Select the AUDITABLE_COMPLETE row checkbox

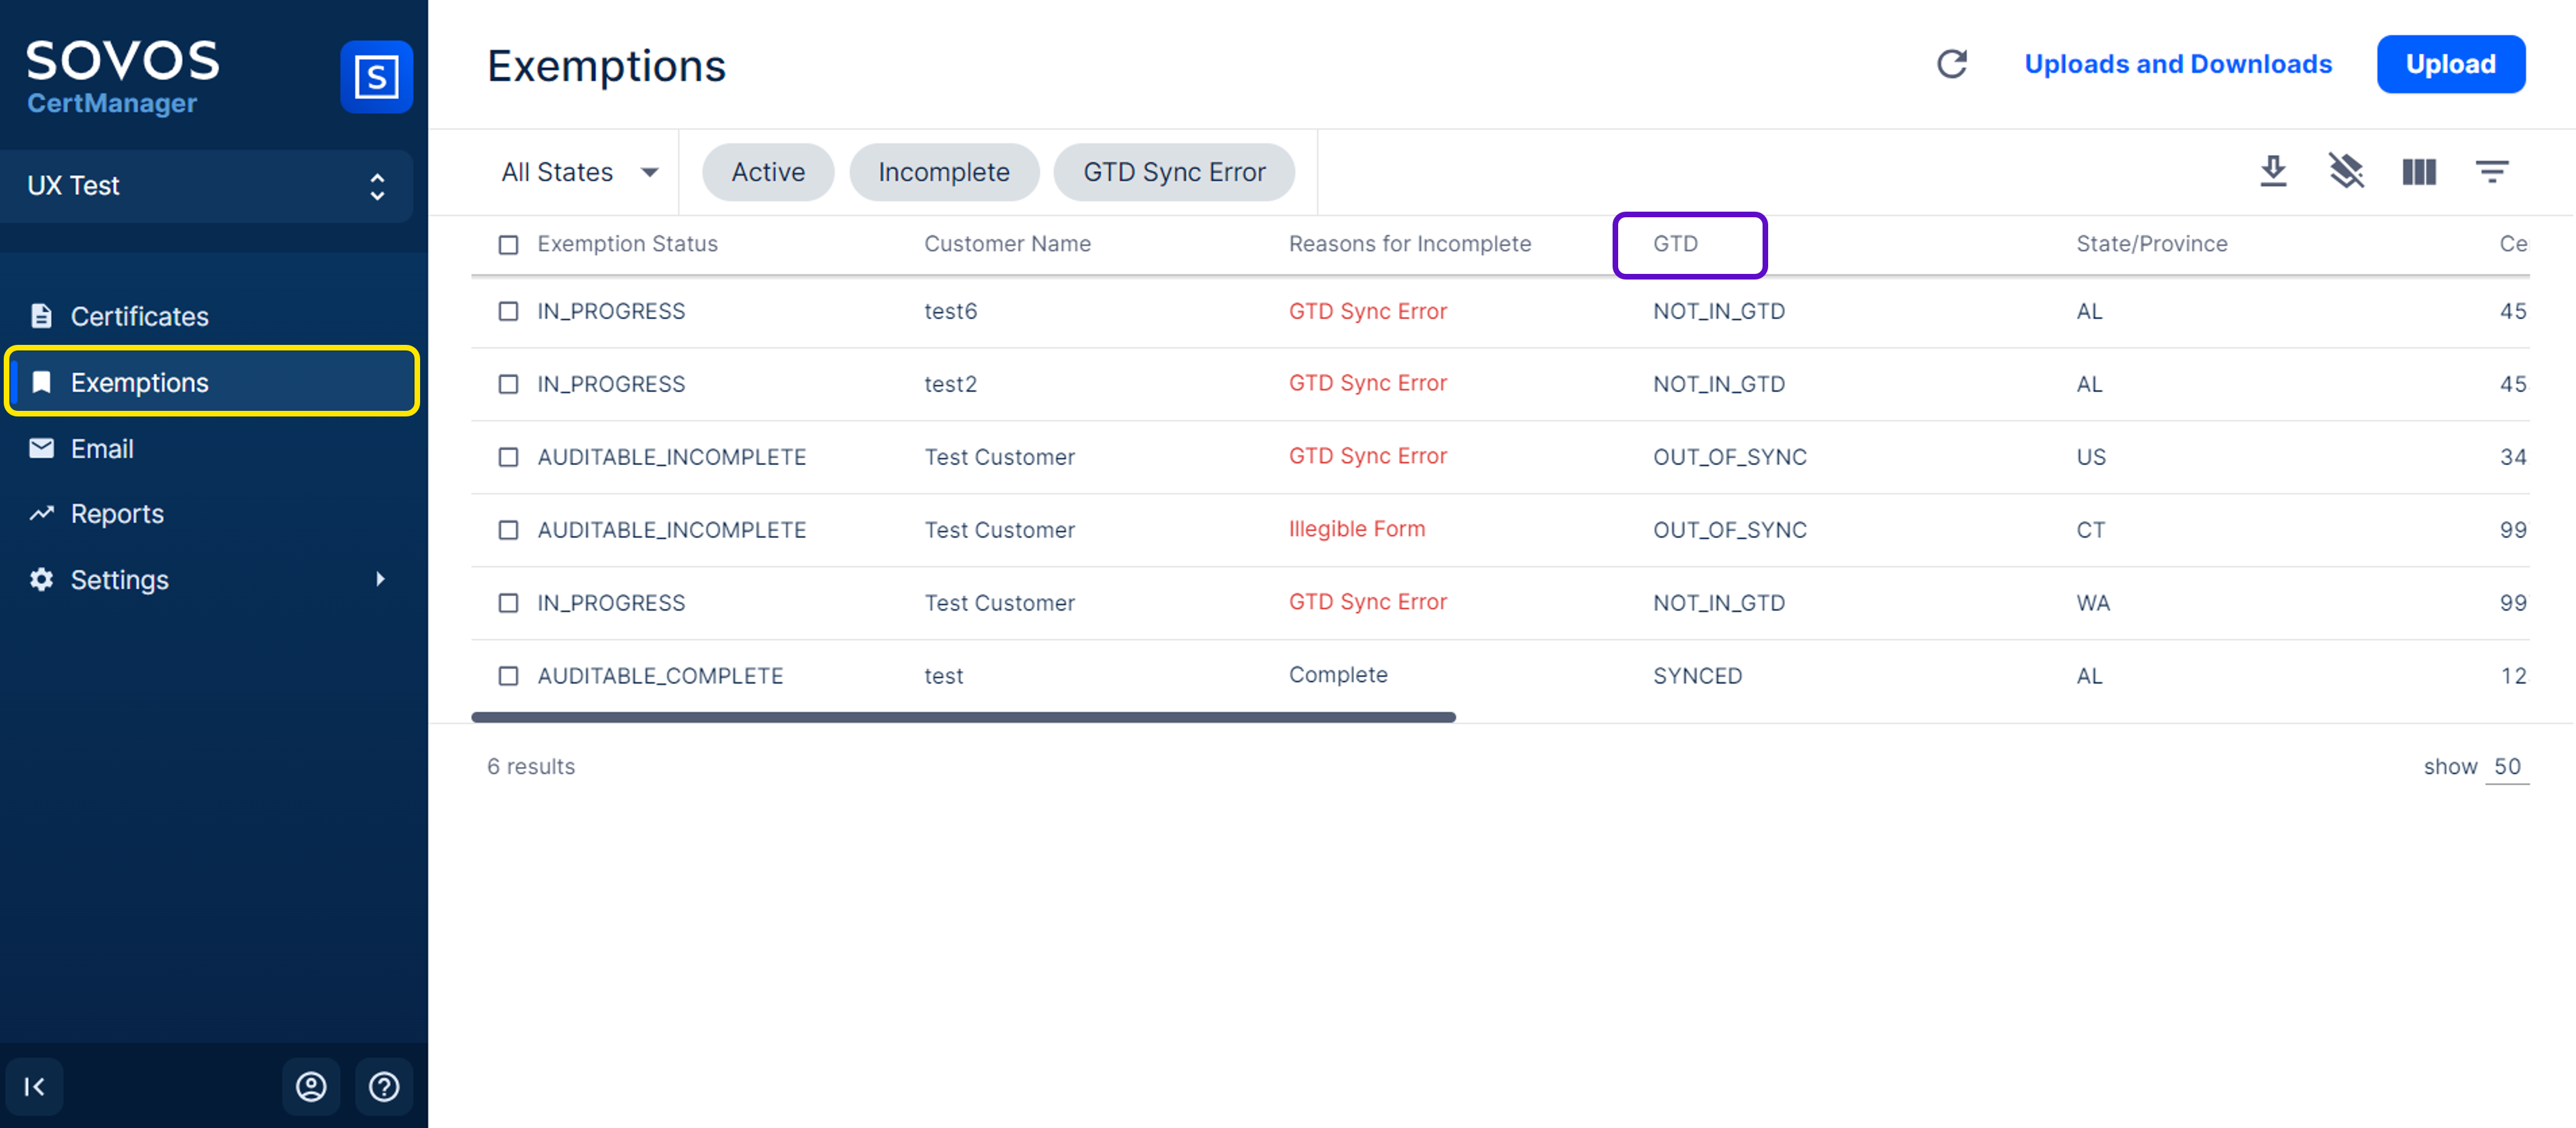[508, 676]
